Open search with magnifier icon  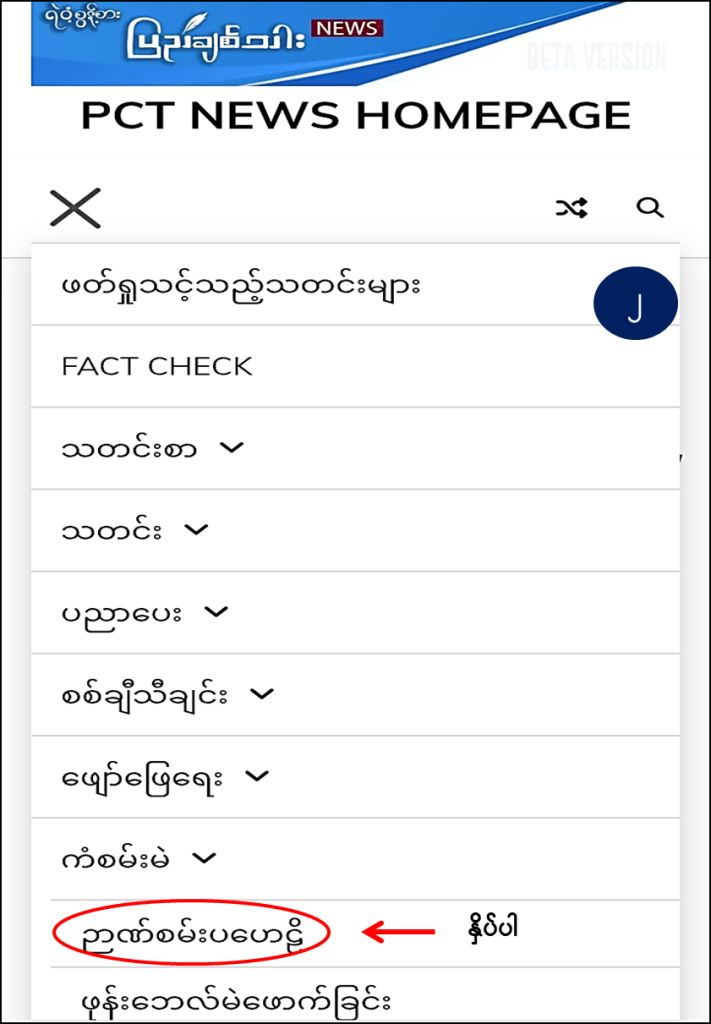click(x=650, y=208)
